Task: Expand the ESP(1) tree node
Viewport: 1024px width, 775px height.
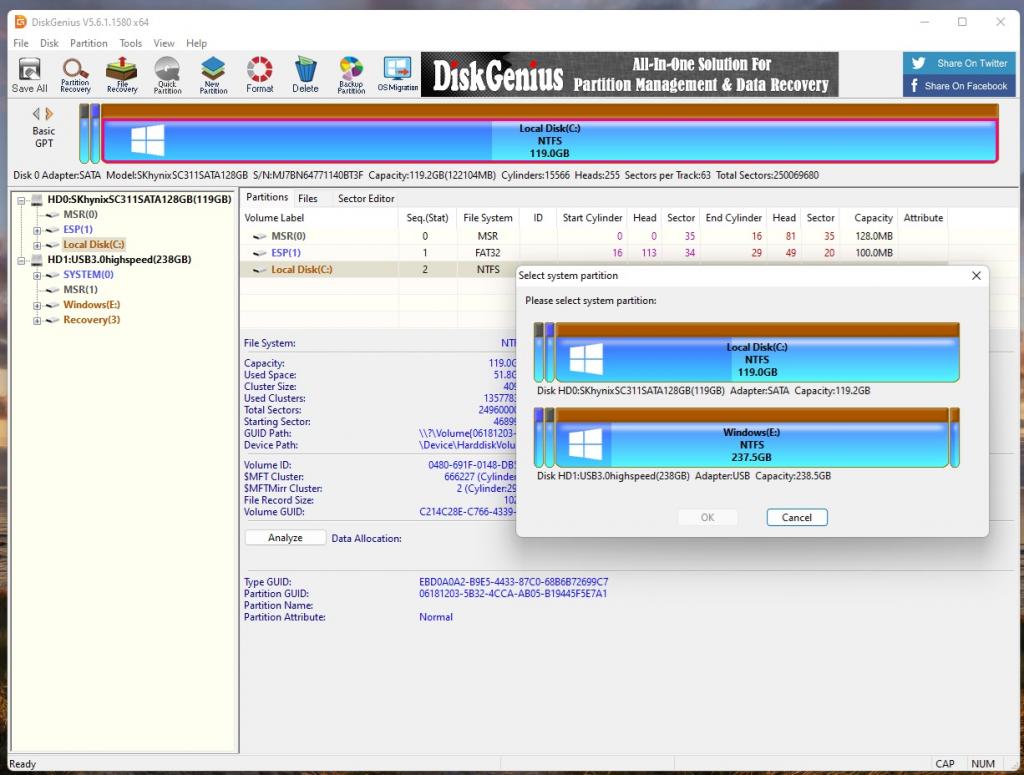Action: pos(37,229)
